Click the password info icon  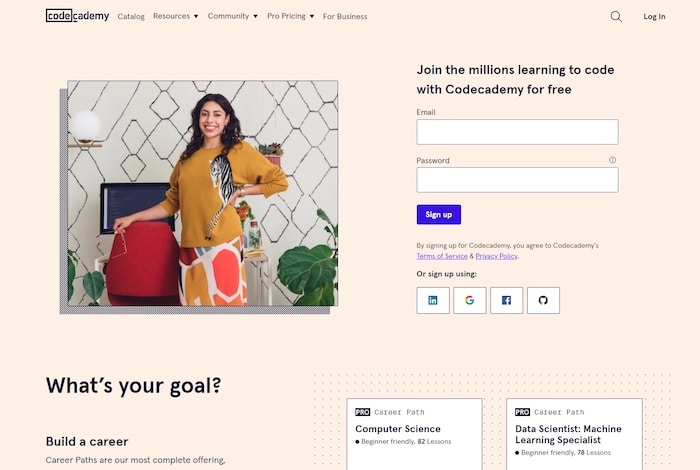[x=612, y=160]
